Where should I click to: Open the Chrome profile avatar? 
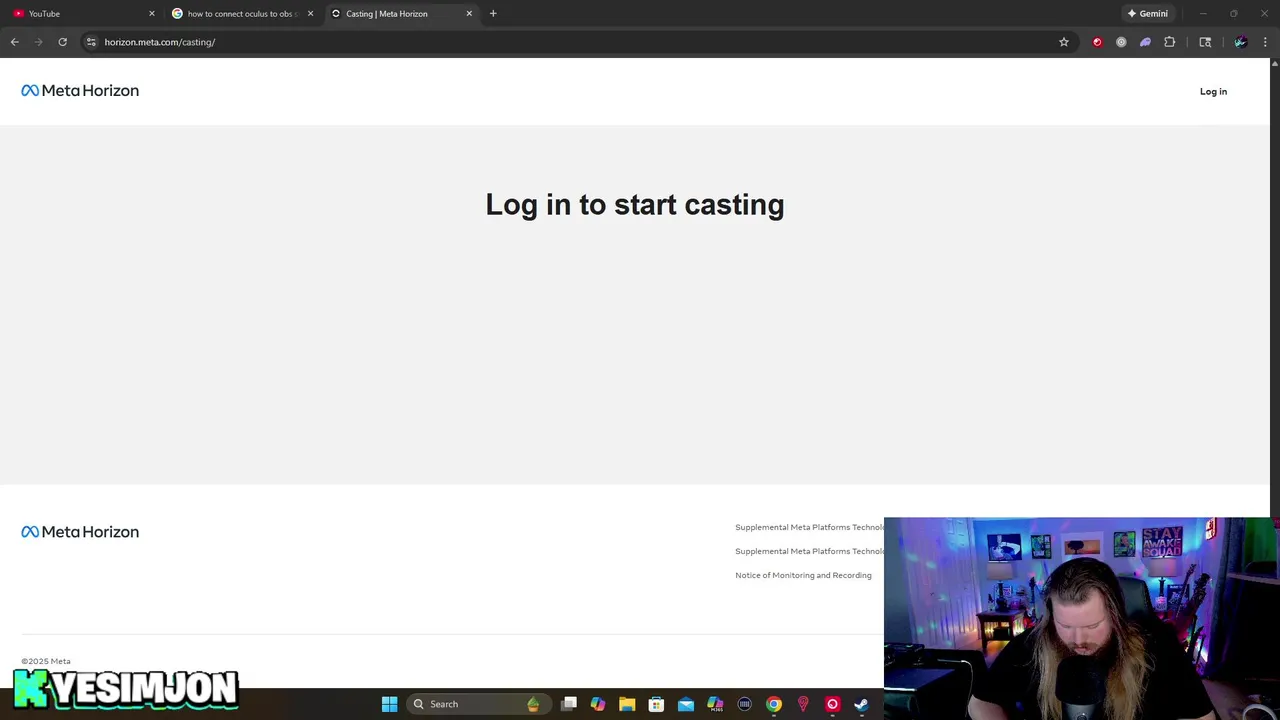click(x=1241, y=42)
